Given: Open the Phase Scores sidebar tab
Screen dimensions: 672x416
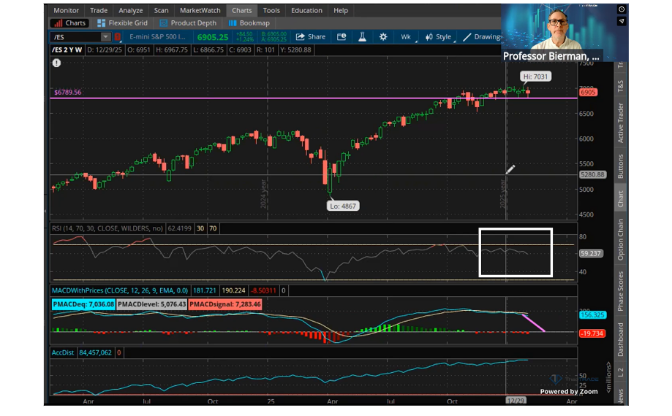Looking at the screenshot, I should [621, 291].
